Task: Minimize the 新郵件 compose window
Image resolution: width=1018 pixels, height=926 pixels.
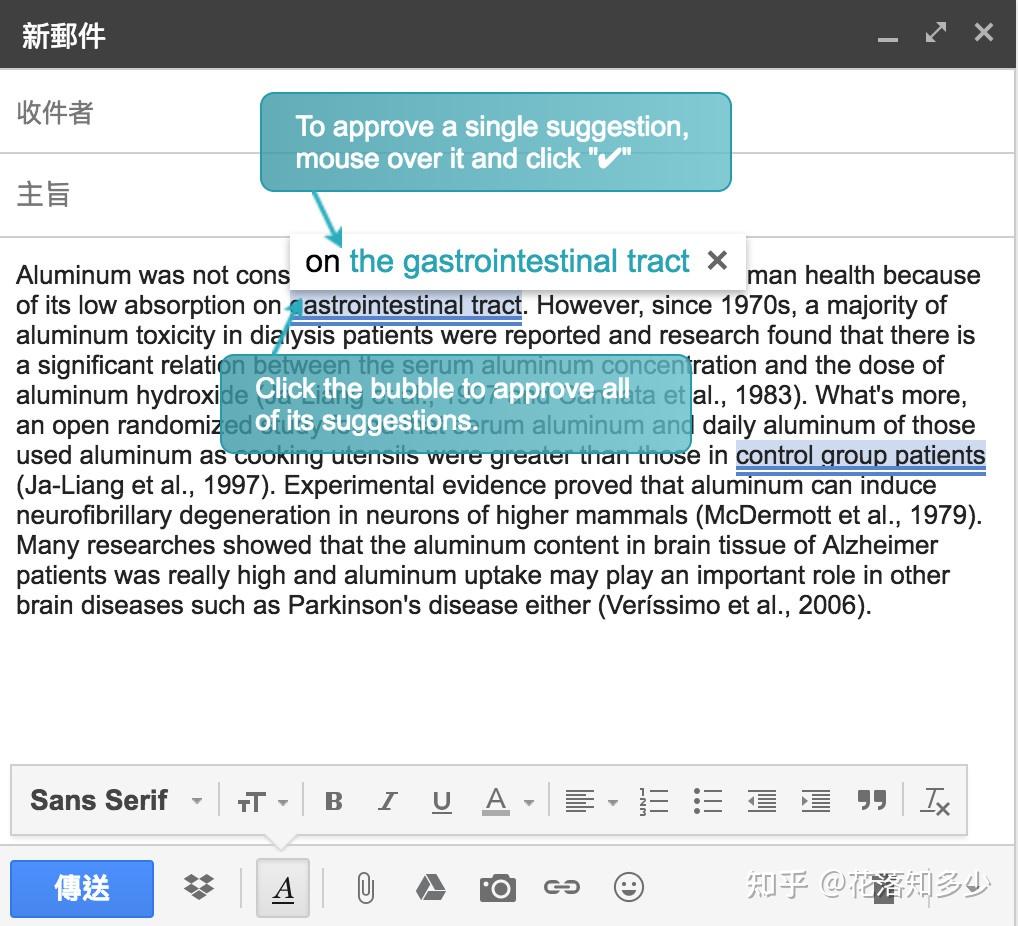Action: point(888,38)
